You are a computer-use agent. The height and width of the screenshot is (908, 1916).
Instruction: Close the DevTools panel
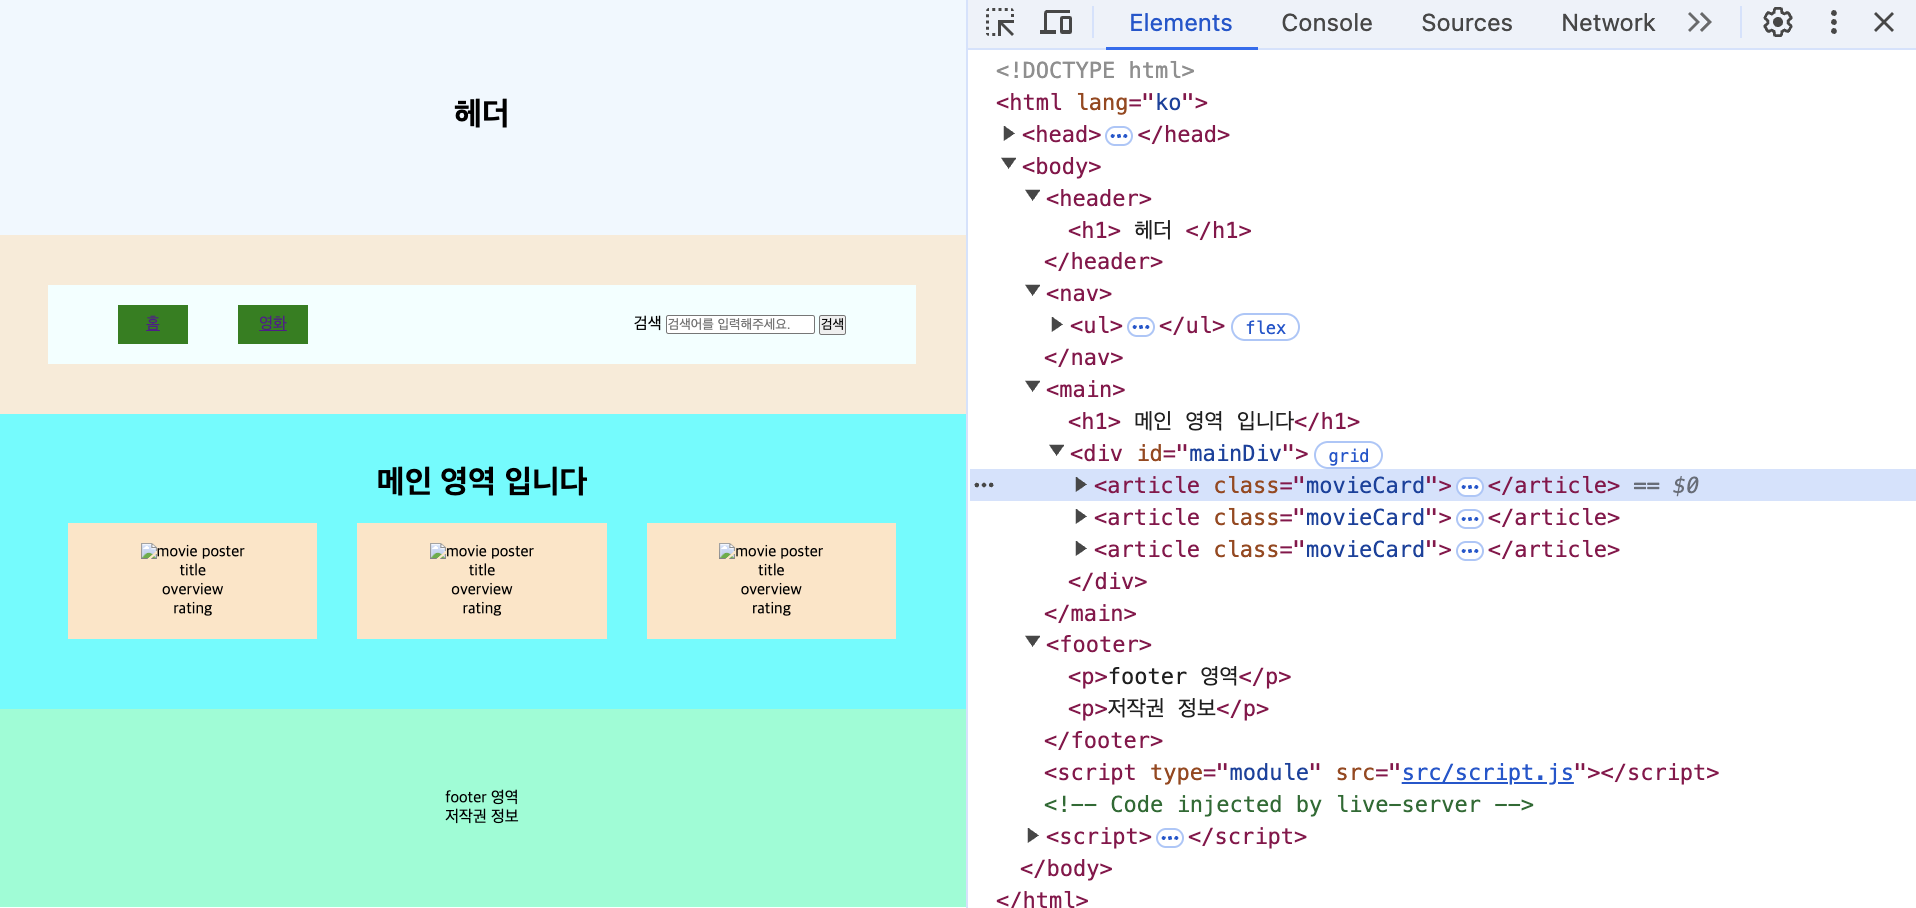pyautogui.click(x=1884, y=22)
